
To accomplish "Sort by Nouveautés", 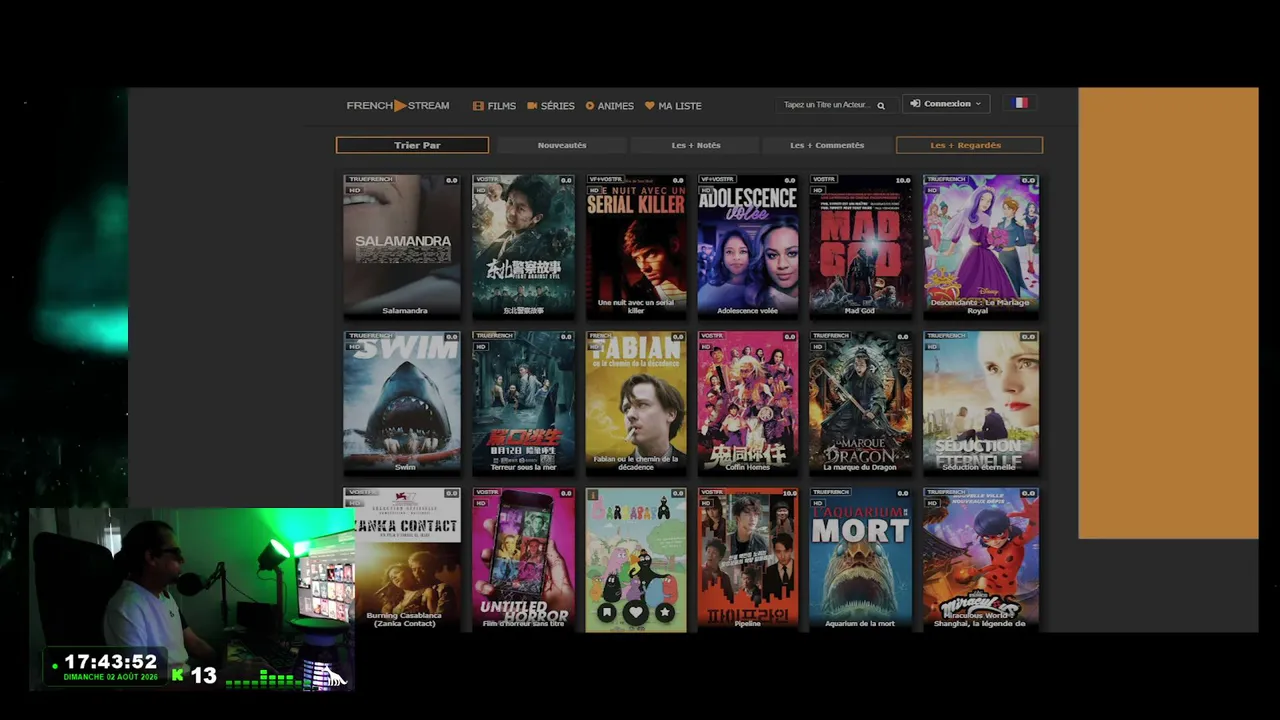I will (562, 145).
